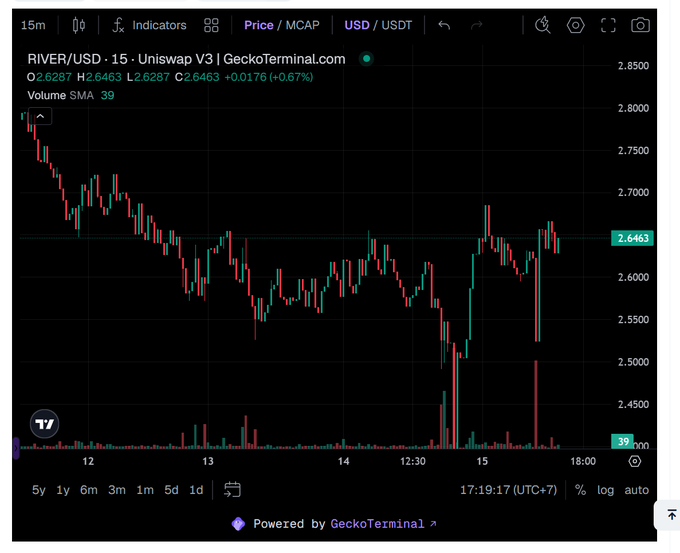The image size is (680, 553).
Task: Click the 12:30 time axis label
Action: 412,461
